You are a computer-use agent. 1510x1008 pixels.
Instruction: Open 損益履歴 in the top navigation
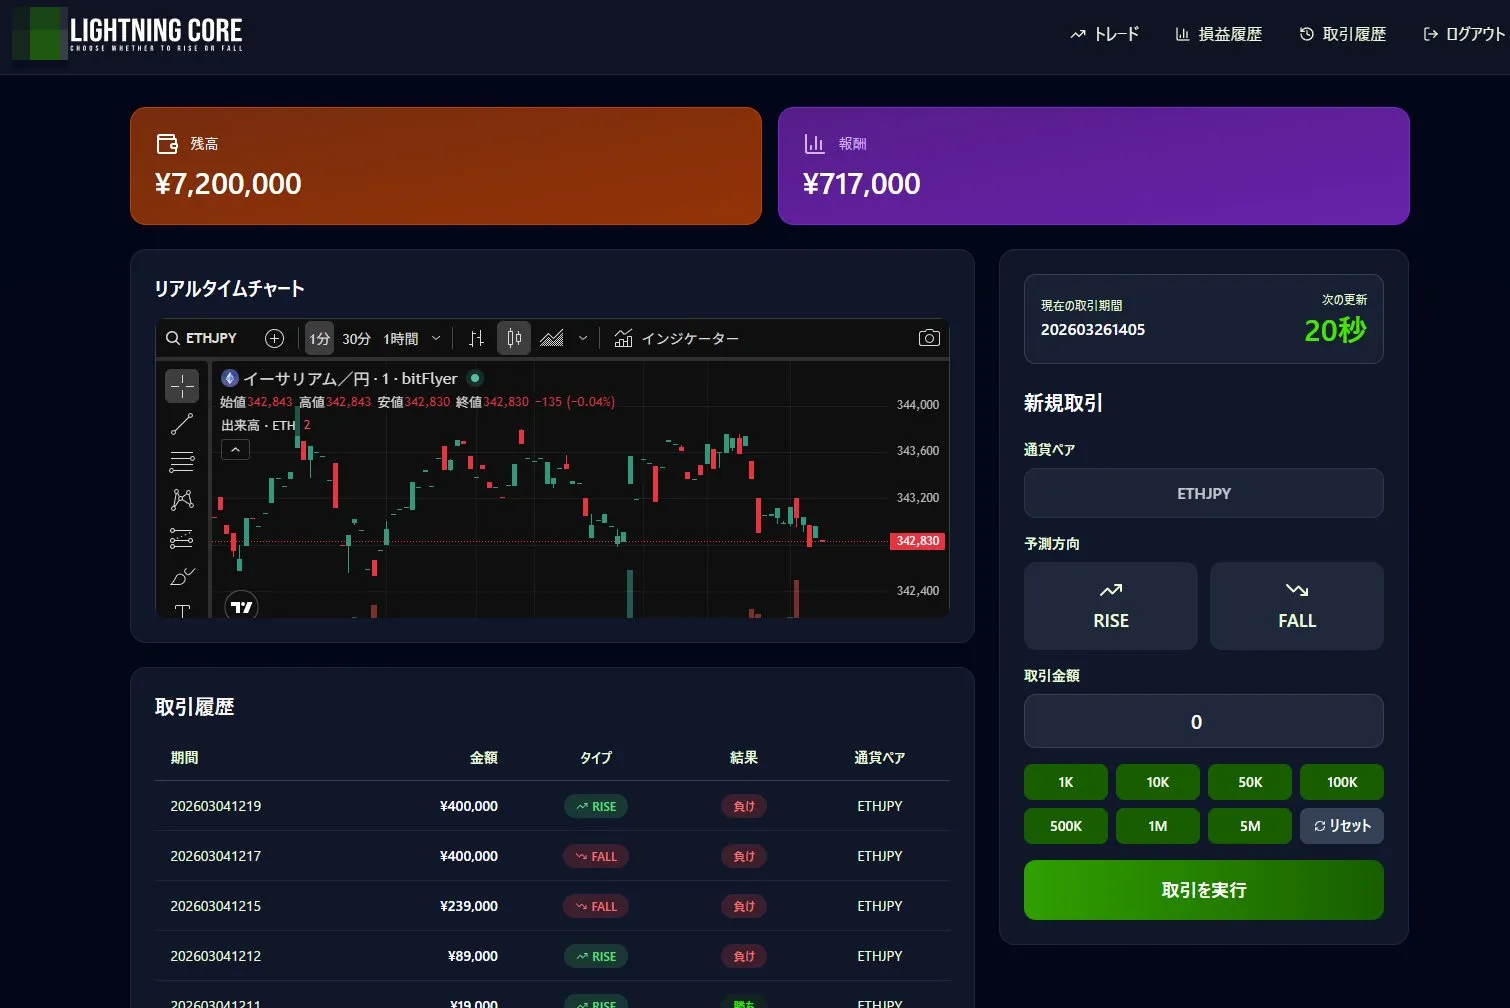[x=1218, y=34]
